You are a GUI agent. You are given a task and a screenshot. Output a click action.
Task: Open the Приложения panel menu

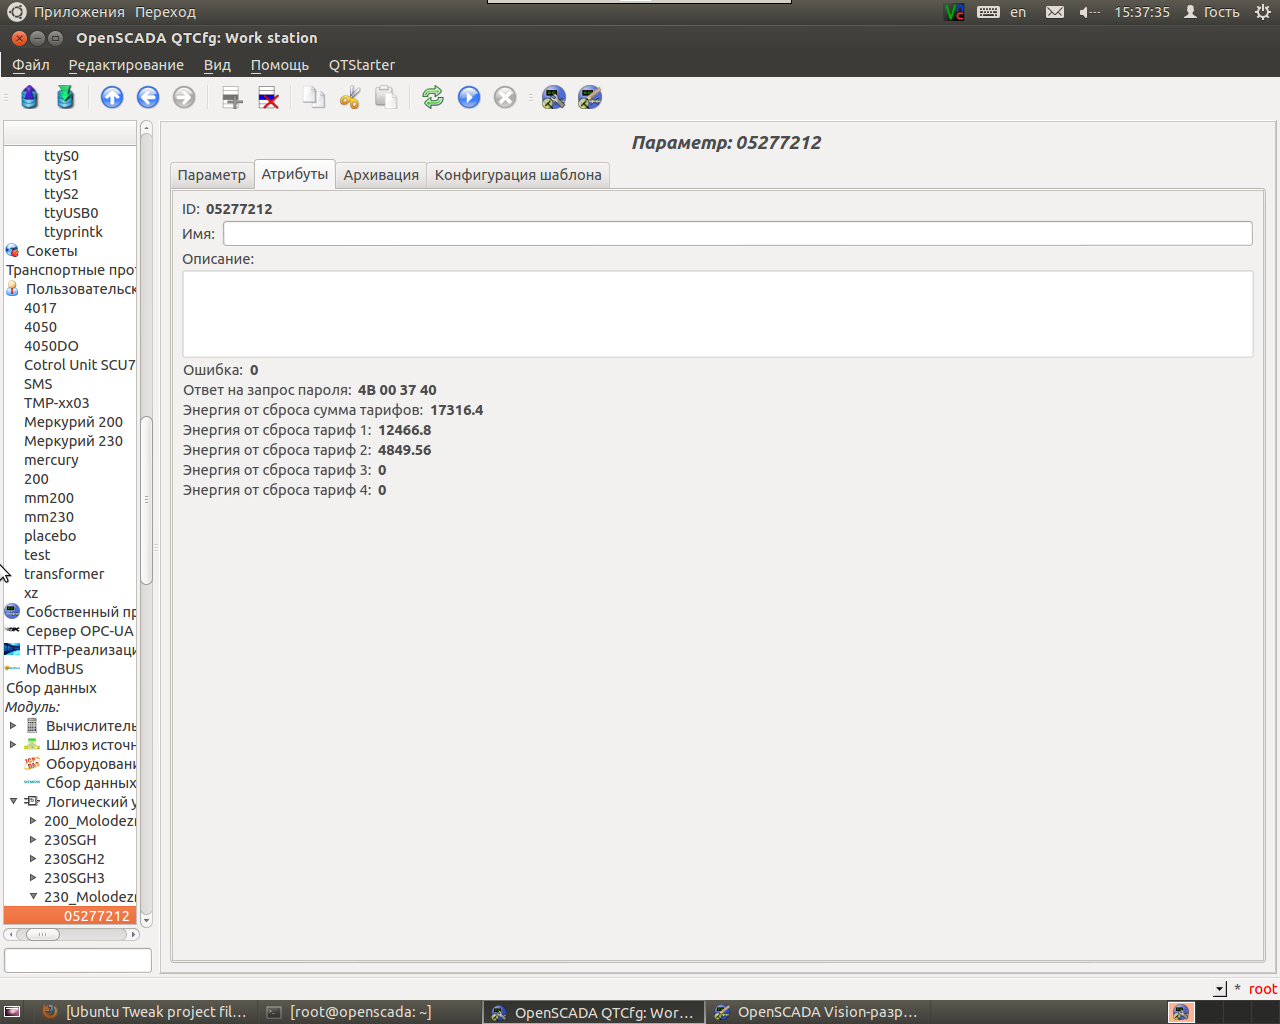79,12
